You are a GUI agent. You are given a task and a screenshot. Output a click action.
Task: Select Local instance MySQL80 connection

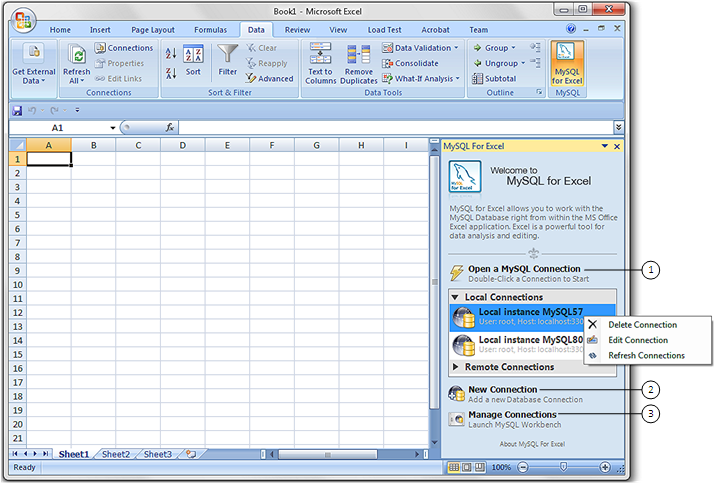[x=517, y=344]
